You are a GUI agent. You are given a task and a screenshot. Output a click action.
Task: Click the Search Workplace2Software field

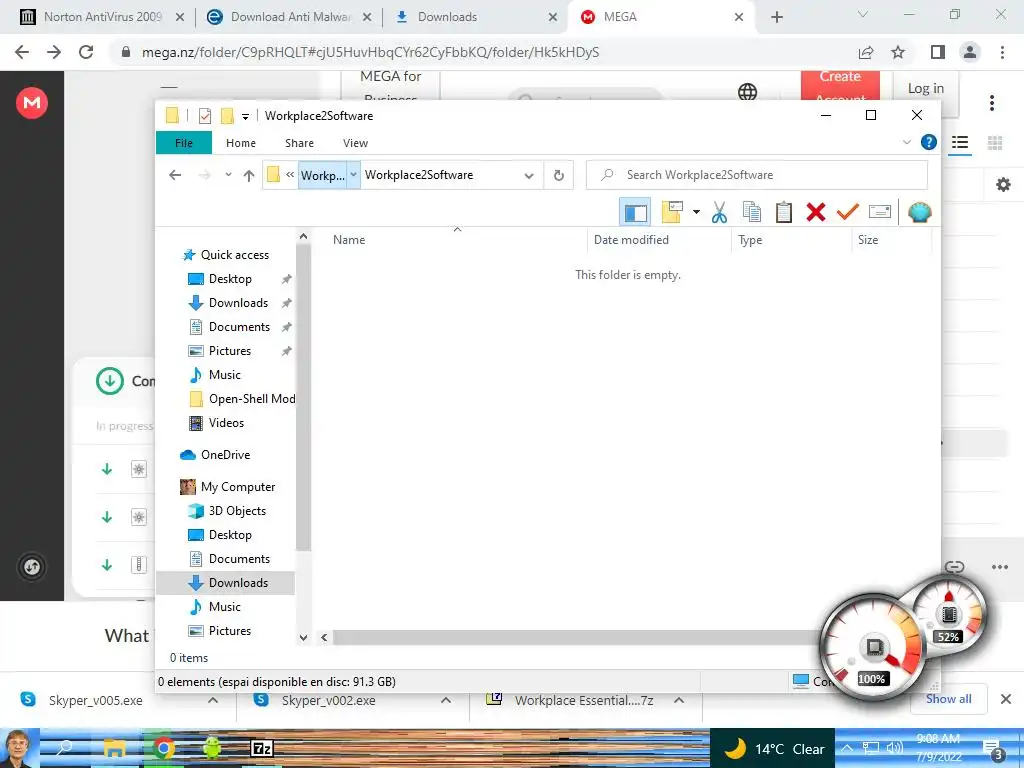pyautogui.click(x=756, y=175)
